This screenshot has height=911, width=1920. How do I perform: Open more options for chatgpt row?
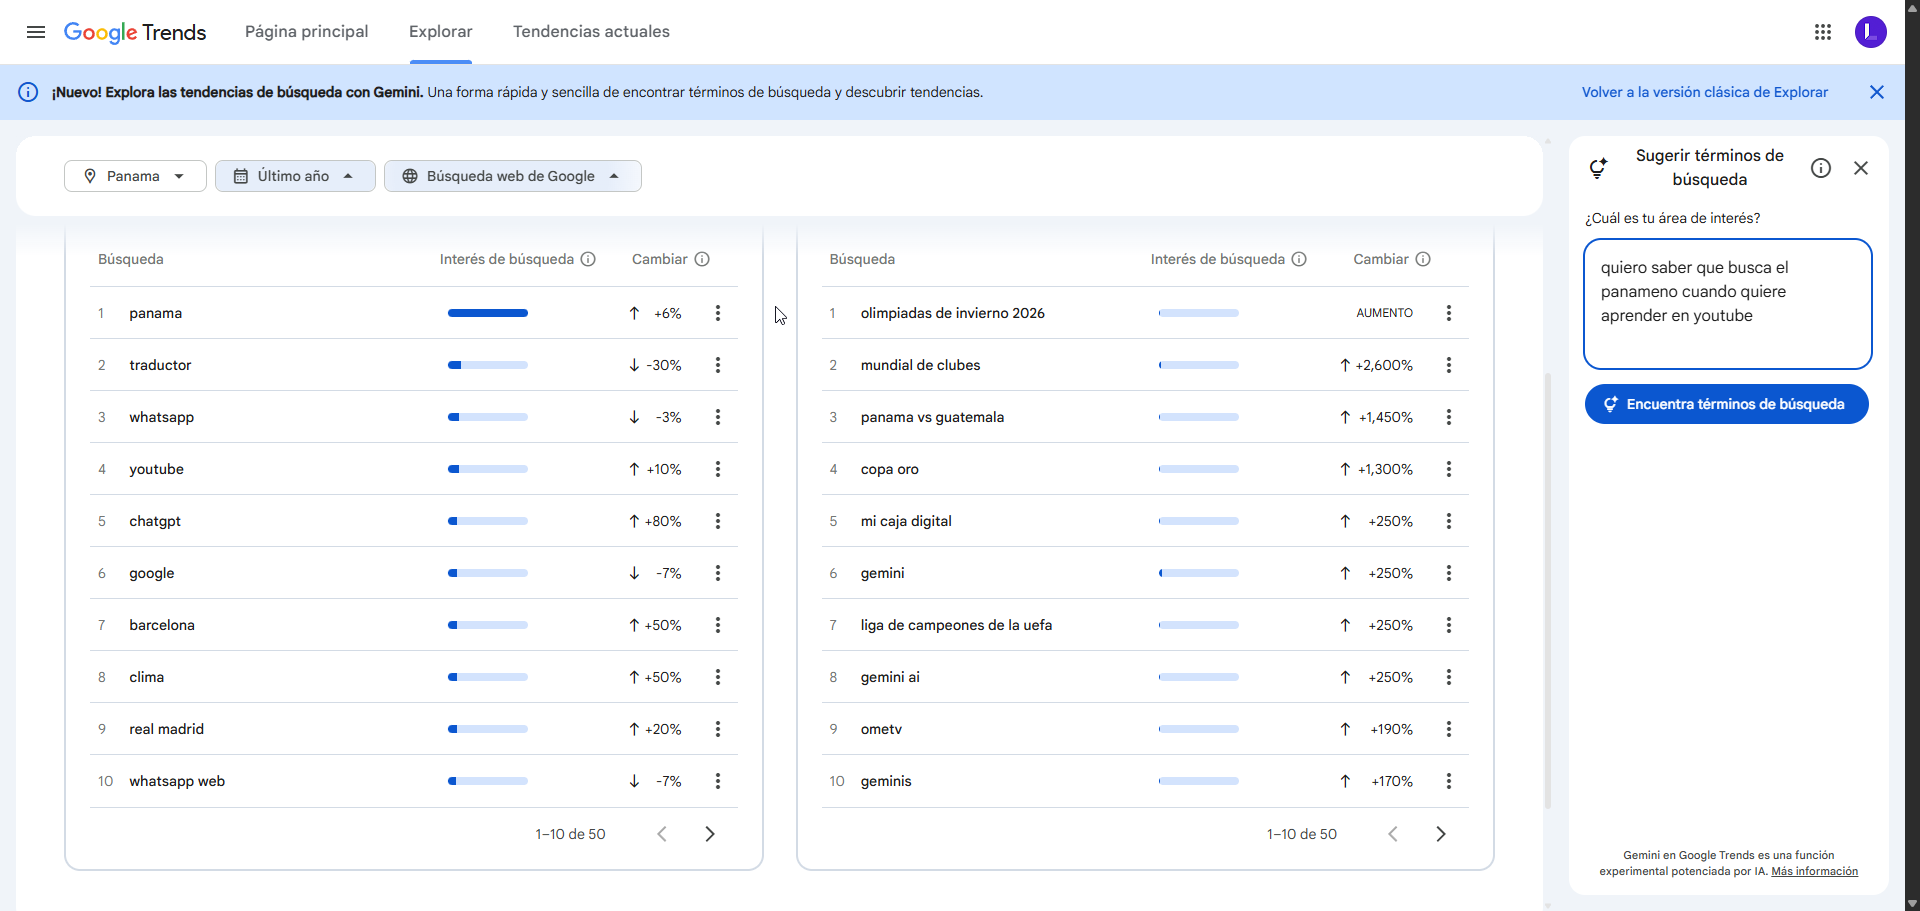click(x=718, y=521)
